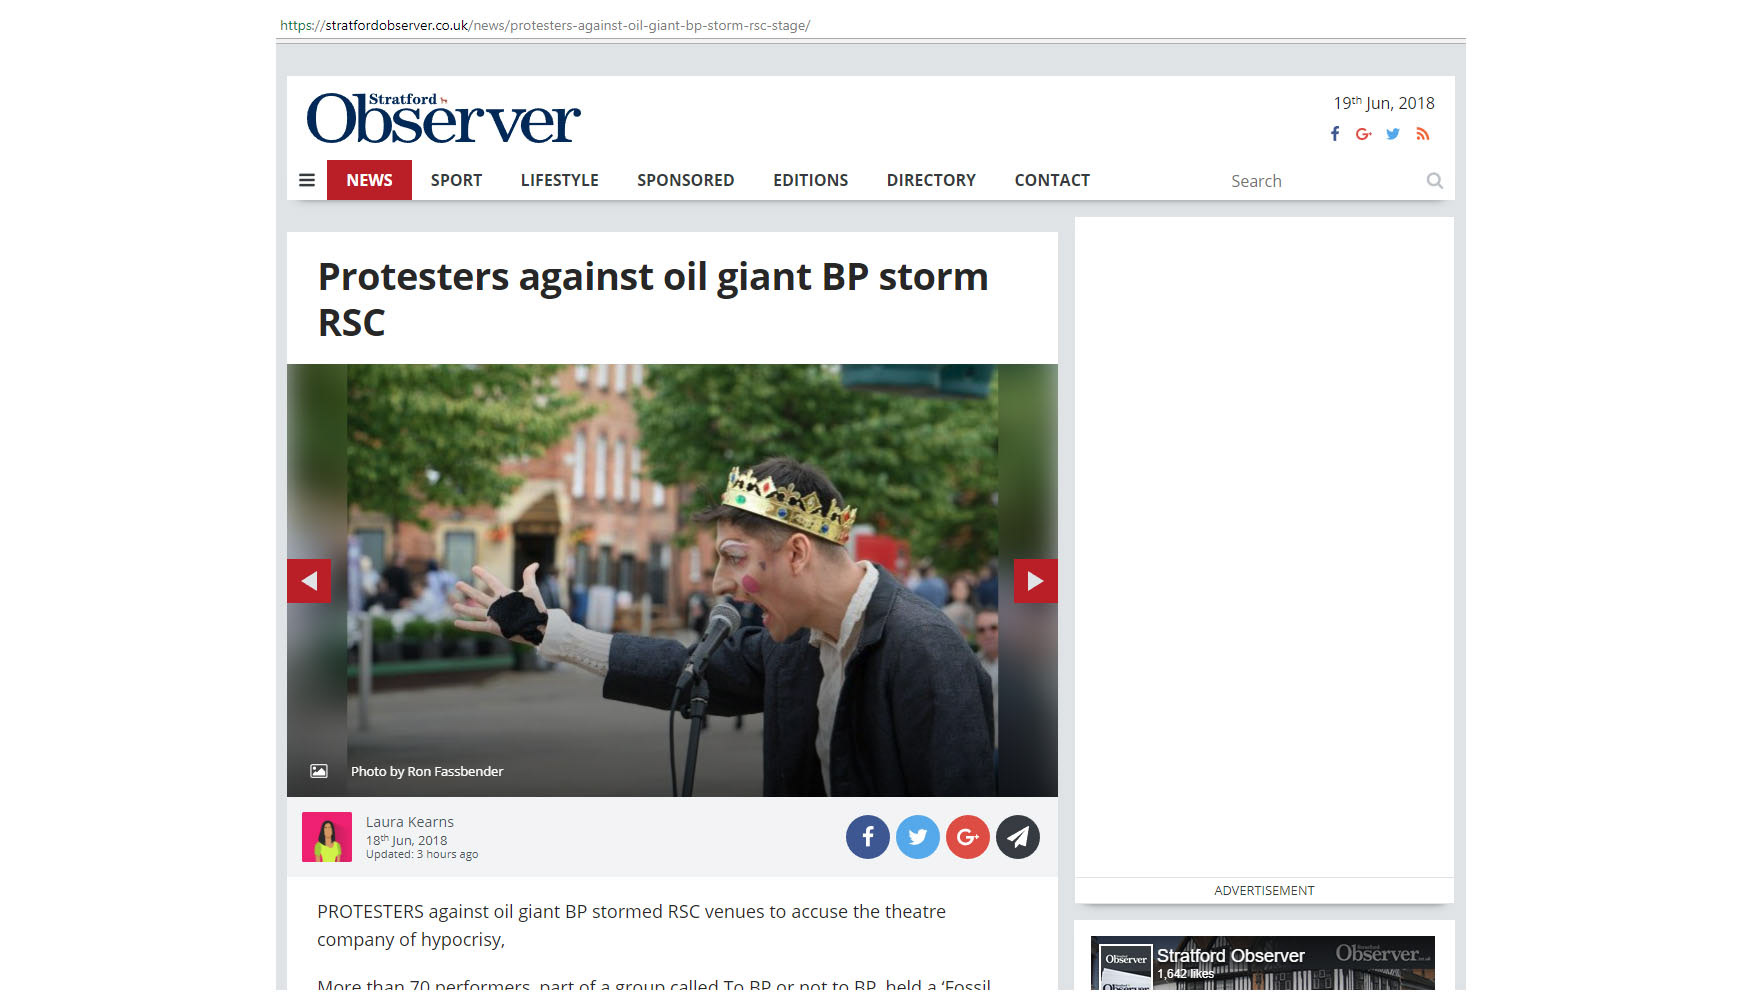
Task: Click the header Twitter bird icon
Action: point(1393,134)
